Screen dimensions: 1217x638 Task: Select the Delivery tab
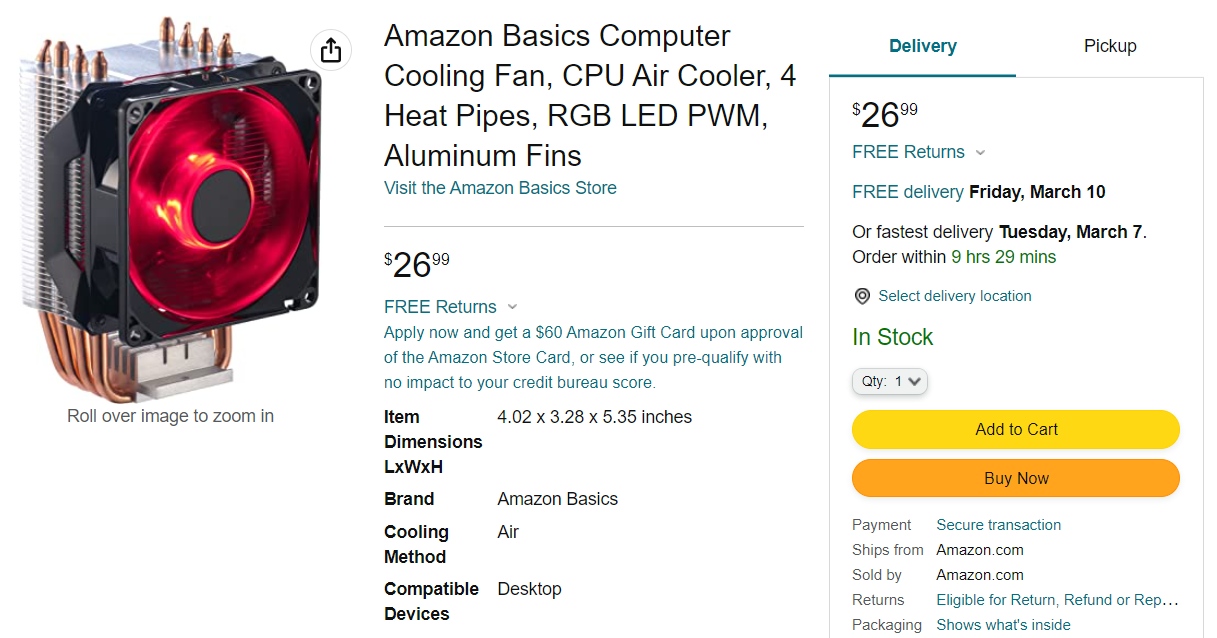pyautogui.click(x=922, y=46)
